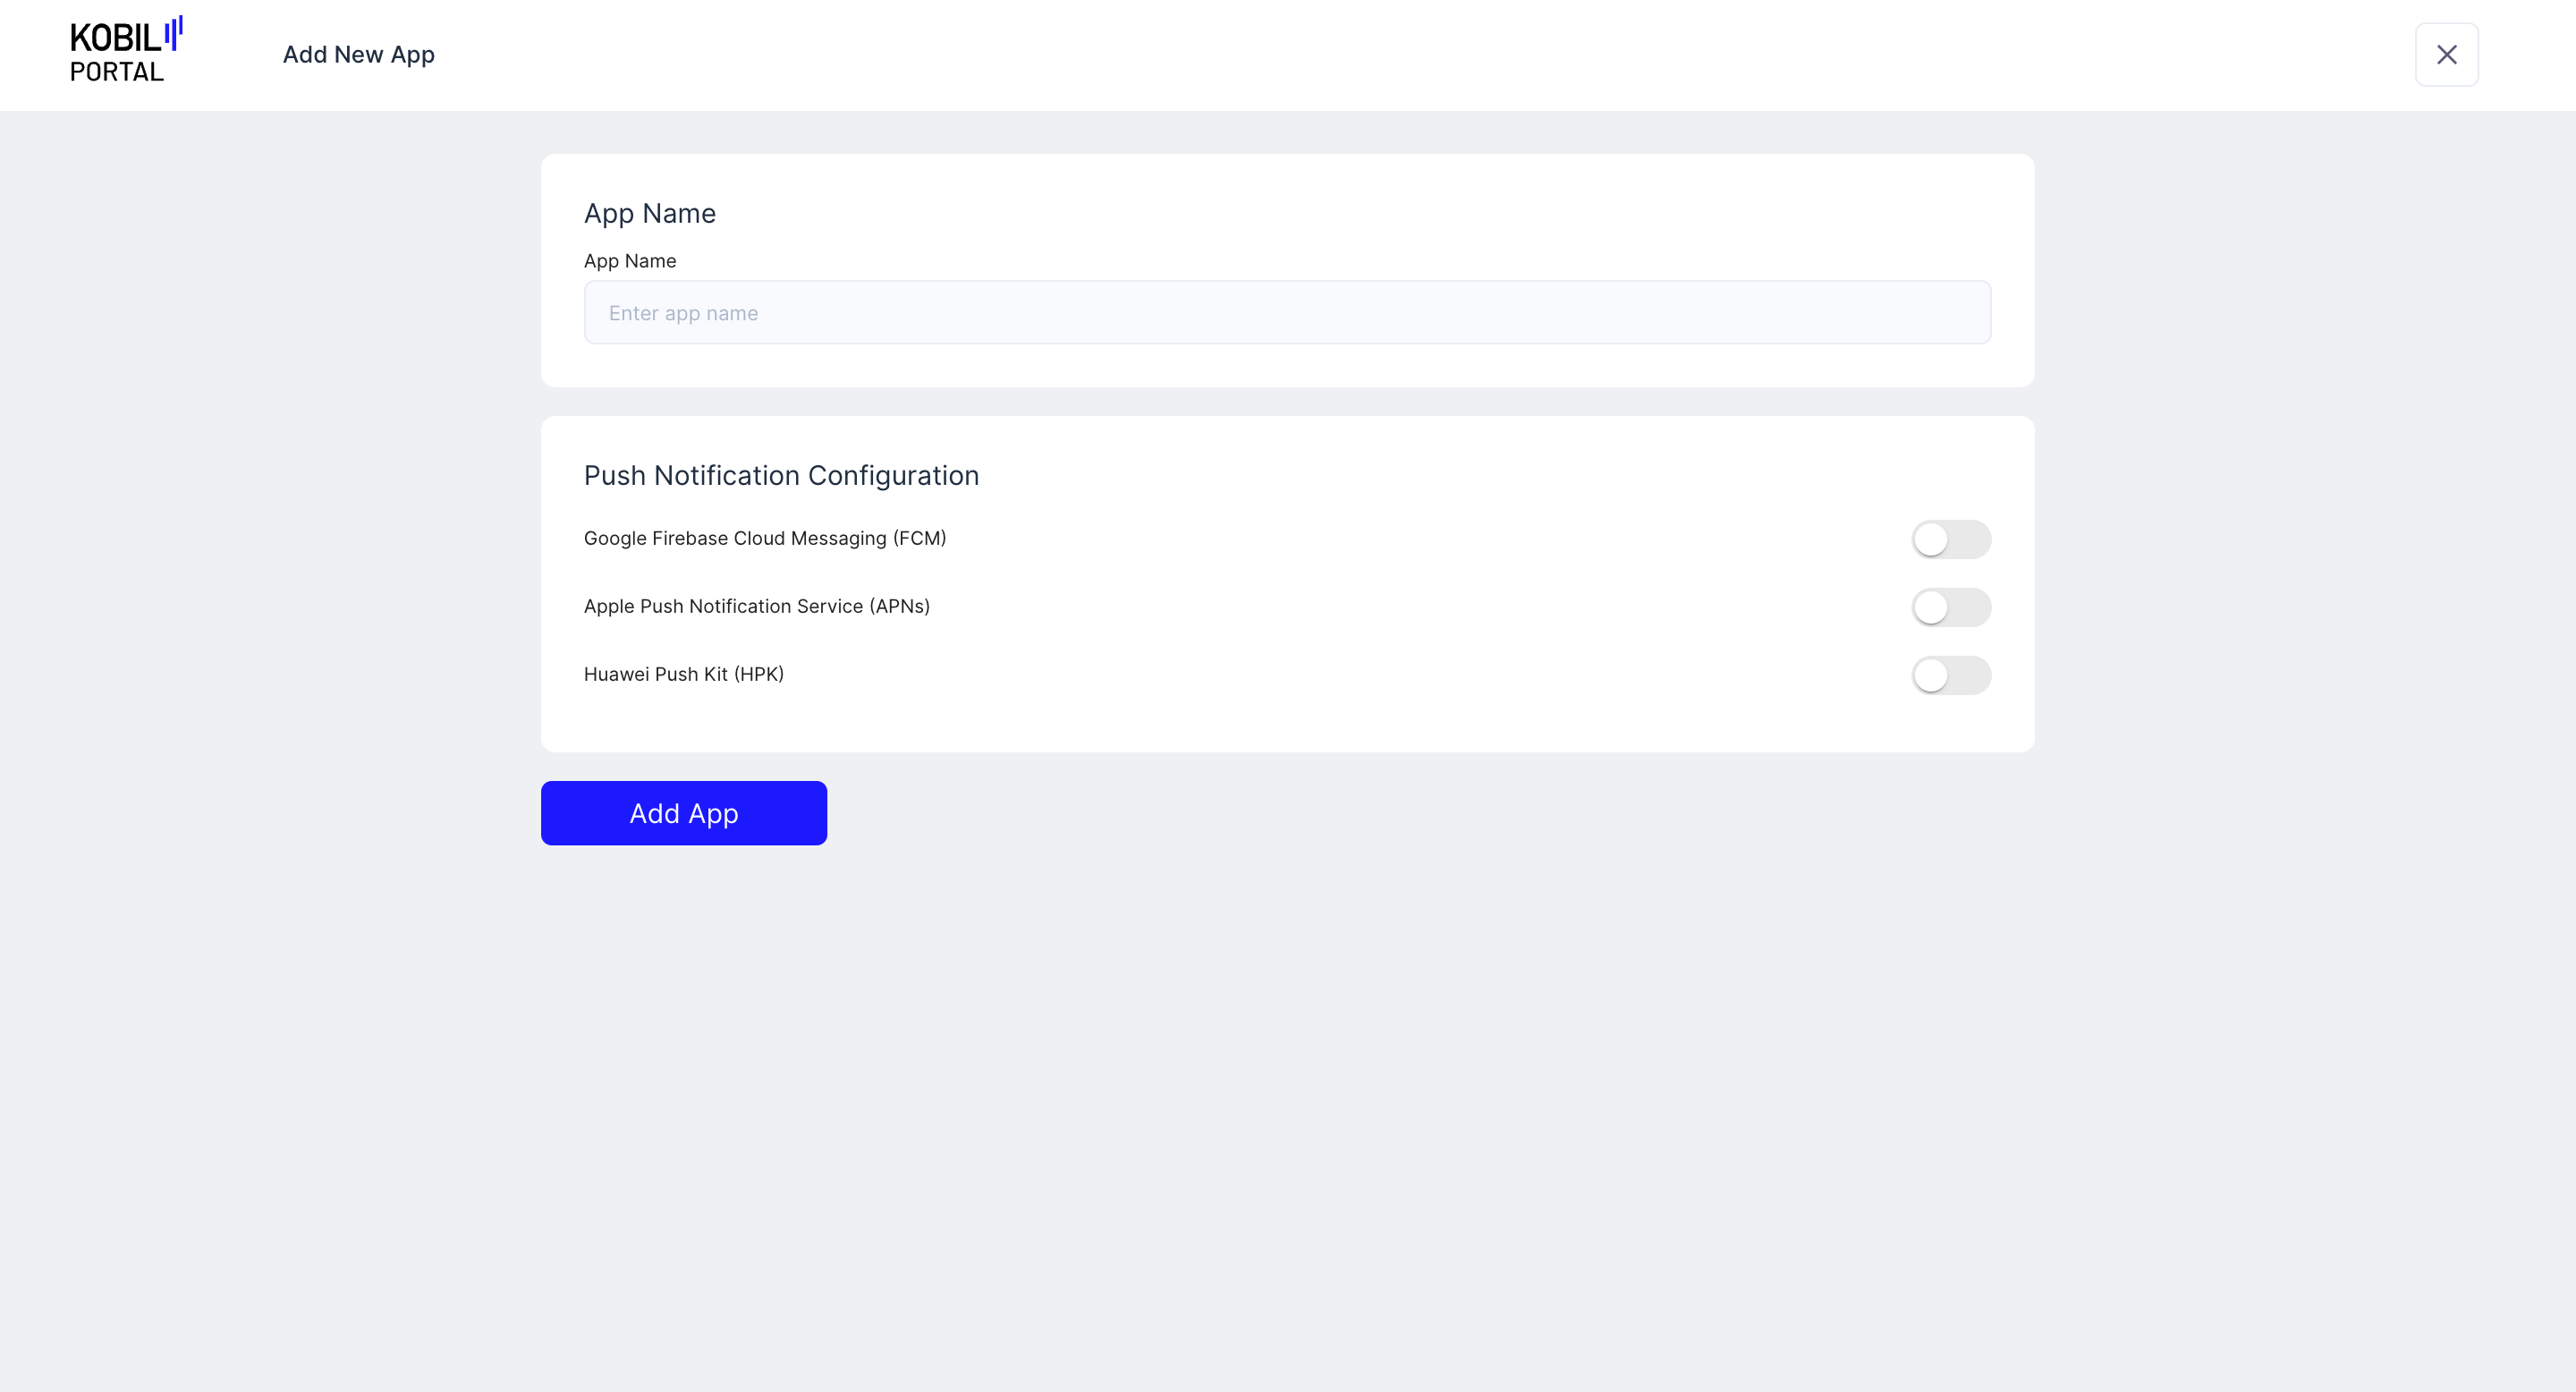2576x1392 pixels.
Task: Click the PORTAL text under the logo
Action: (116, 72)
